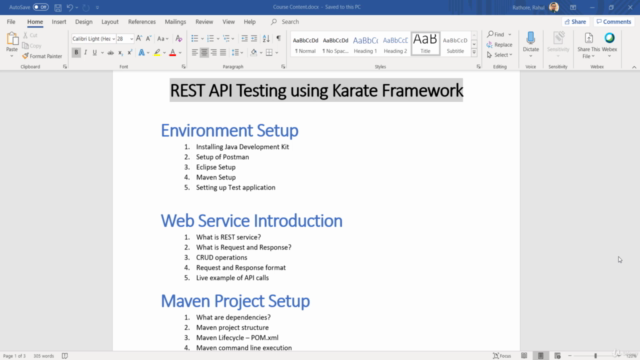Show or hide paragraph marks
Viewport: 640px width, 360px height.
[278, 38]
